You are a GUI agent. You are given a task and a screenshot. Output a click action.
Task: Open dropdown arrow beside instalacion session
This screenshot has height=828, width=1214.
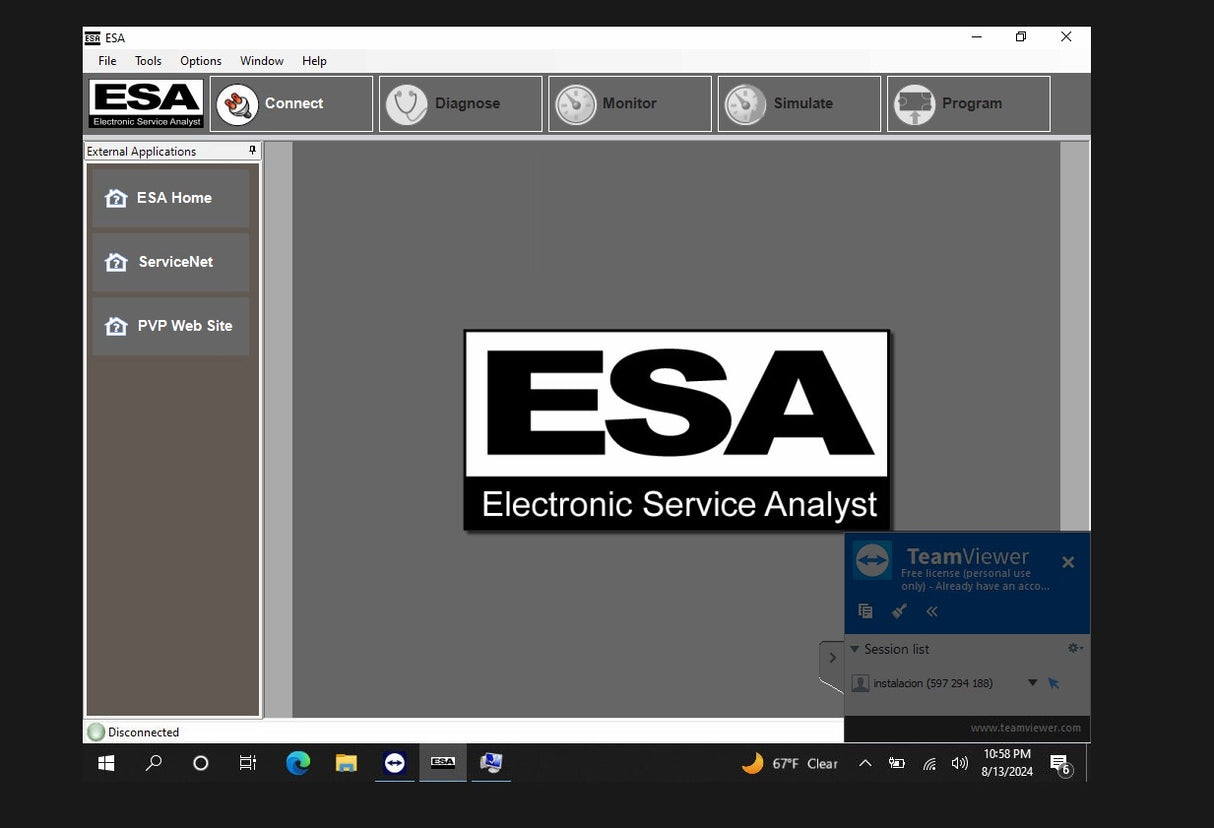1032,683
